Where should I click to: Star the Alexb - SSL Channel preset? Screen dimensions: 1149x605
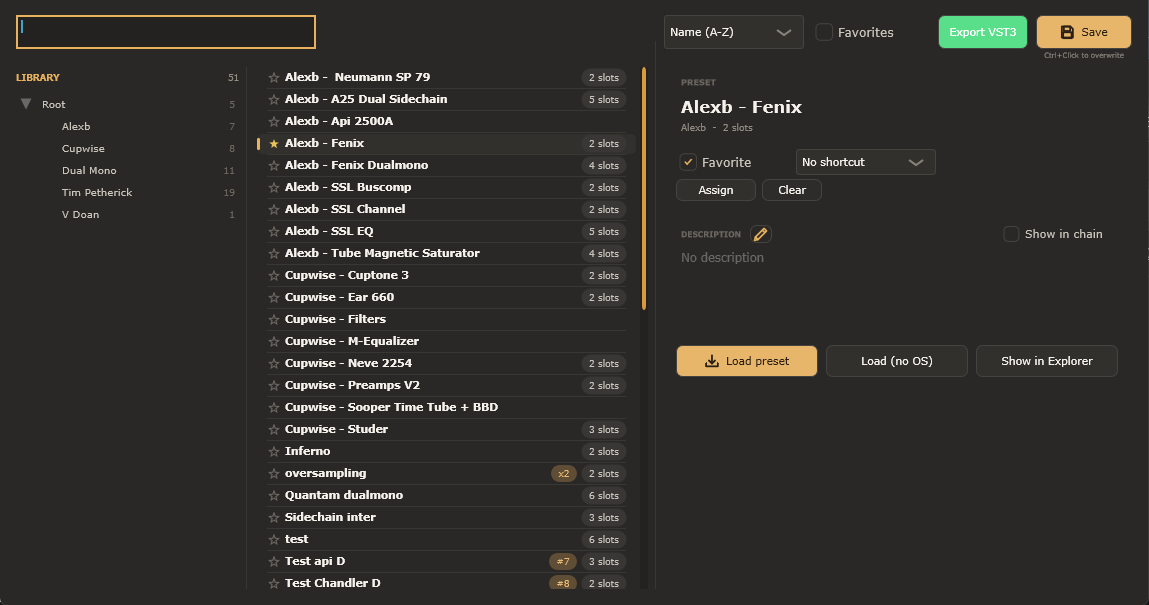point(274,209)
